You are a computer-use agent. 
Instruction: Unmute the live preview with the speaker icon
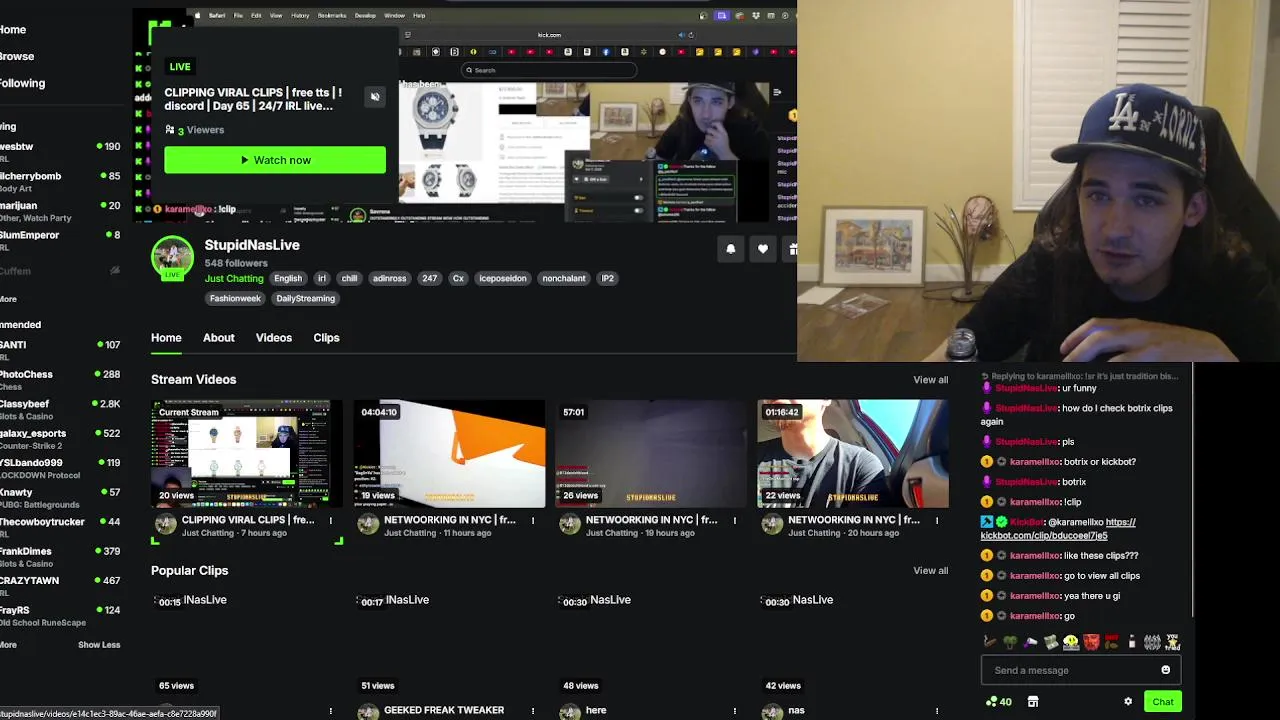click(375, 97)
